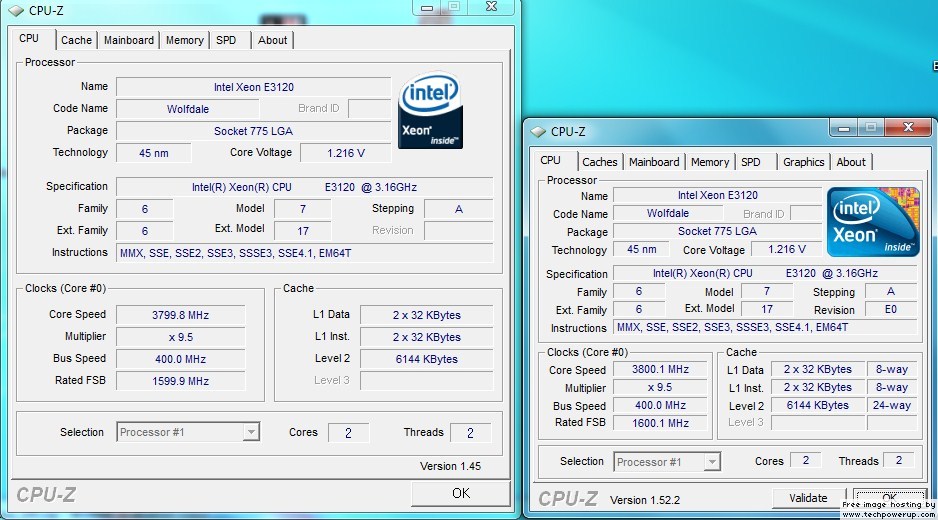Switch to Cache tab in left CPU-Z window
Viewport: 938px width, 520px height.
77,40
